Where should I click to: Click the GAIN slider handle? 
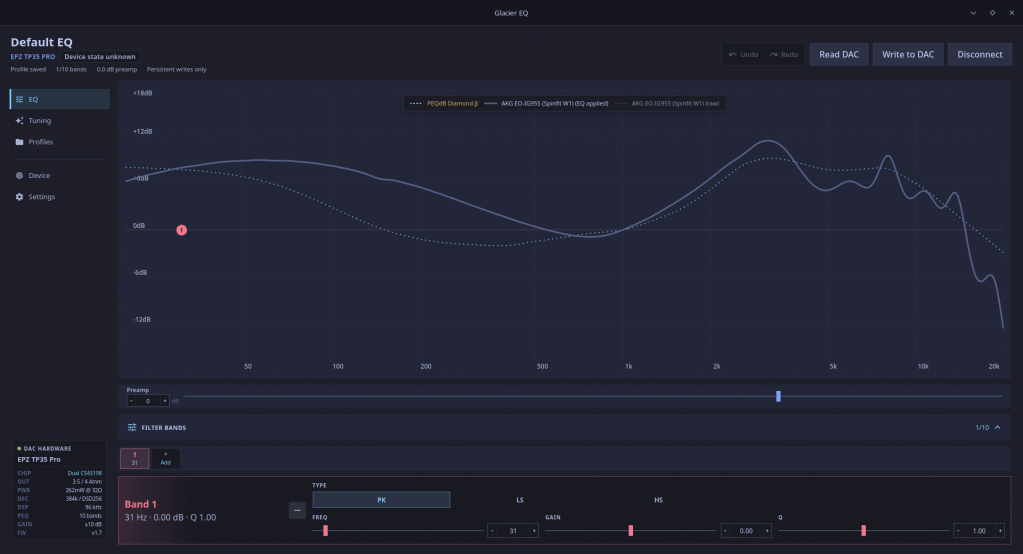[631, 531]
